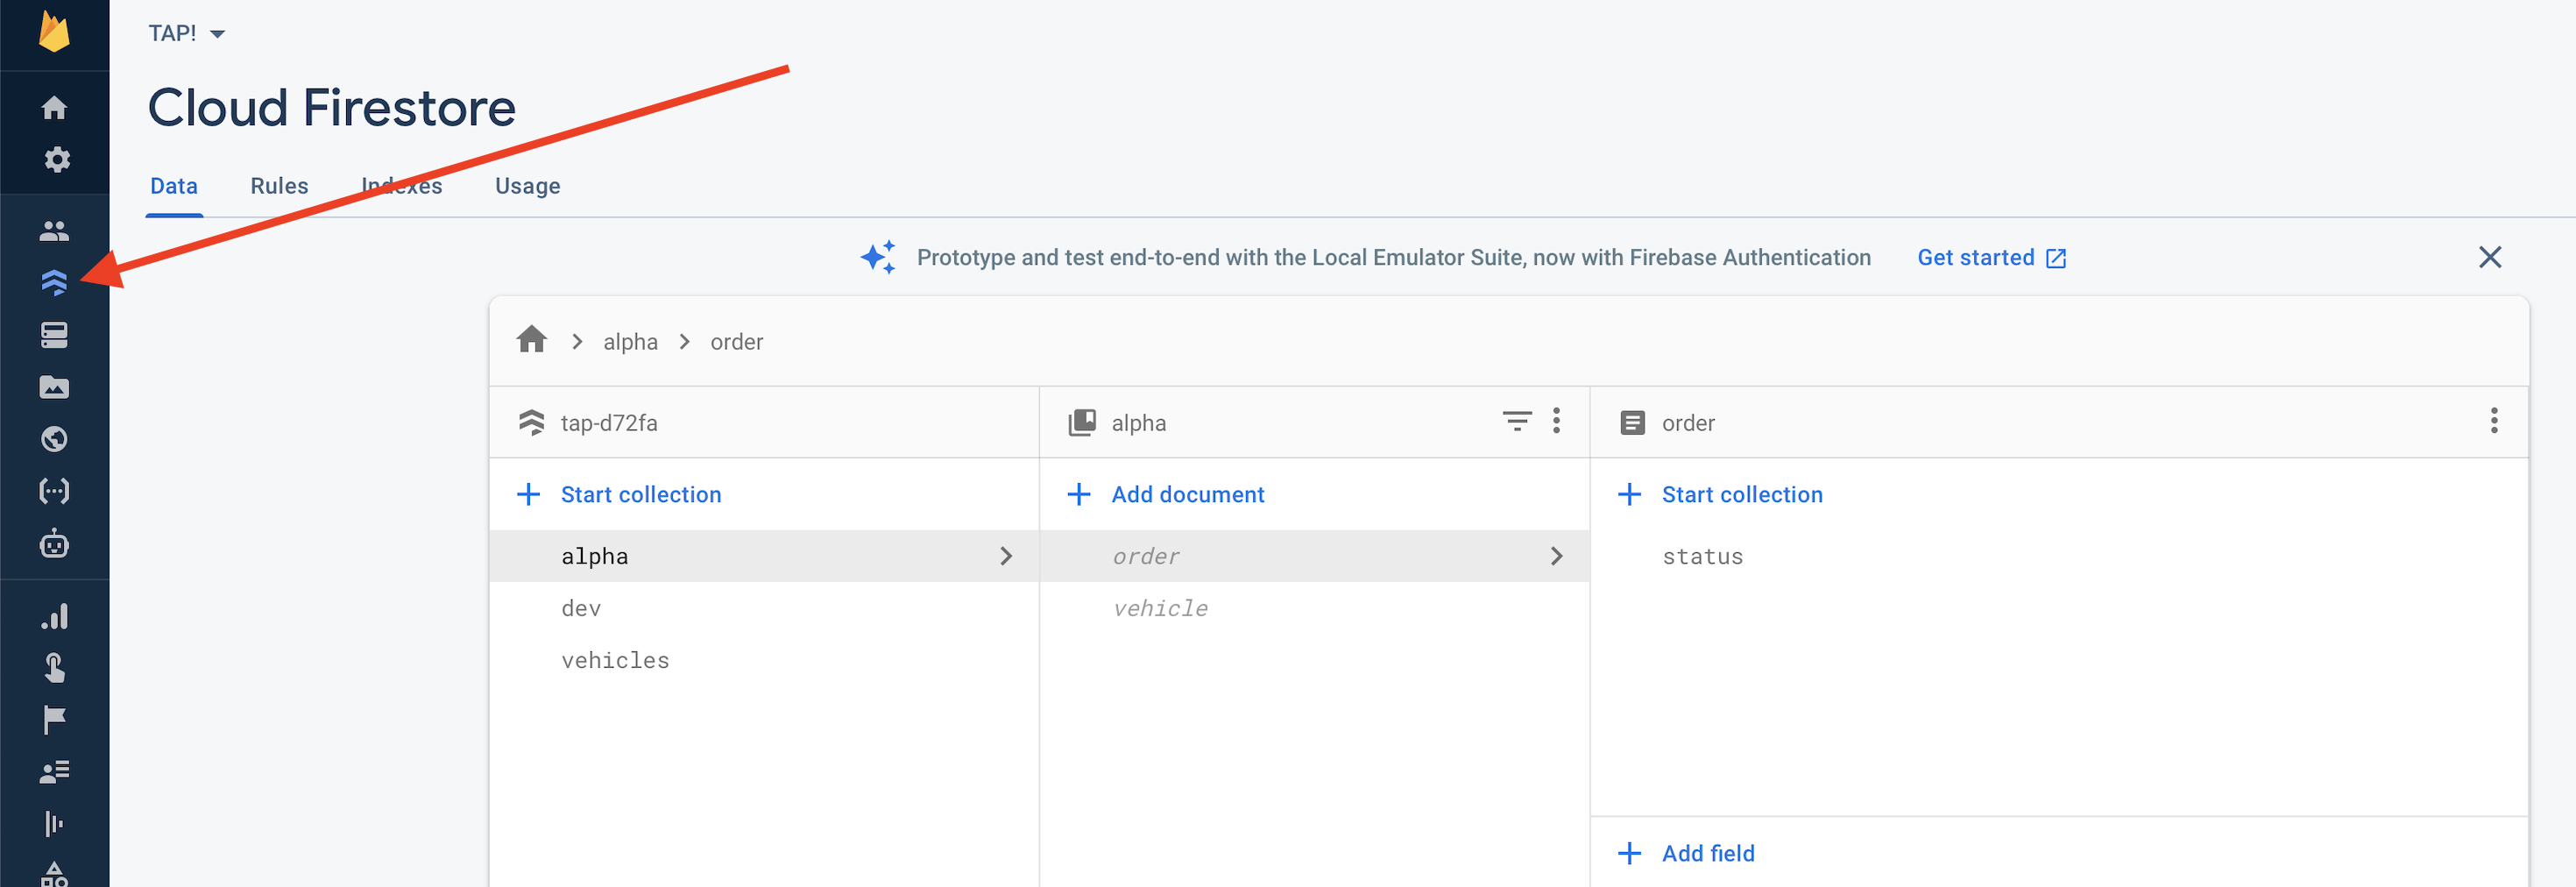This screenshot has width=2576, height=887.
Task: Open Project Overview home icon in sidebar
Action: point(54,107)
